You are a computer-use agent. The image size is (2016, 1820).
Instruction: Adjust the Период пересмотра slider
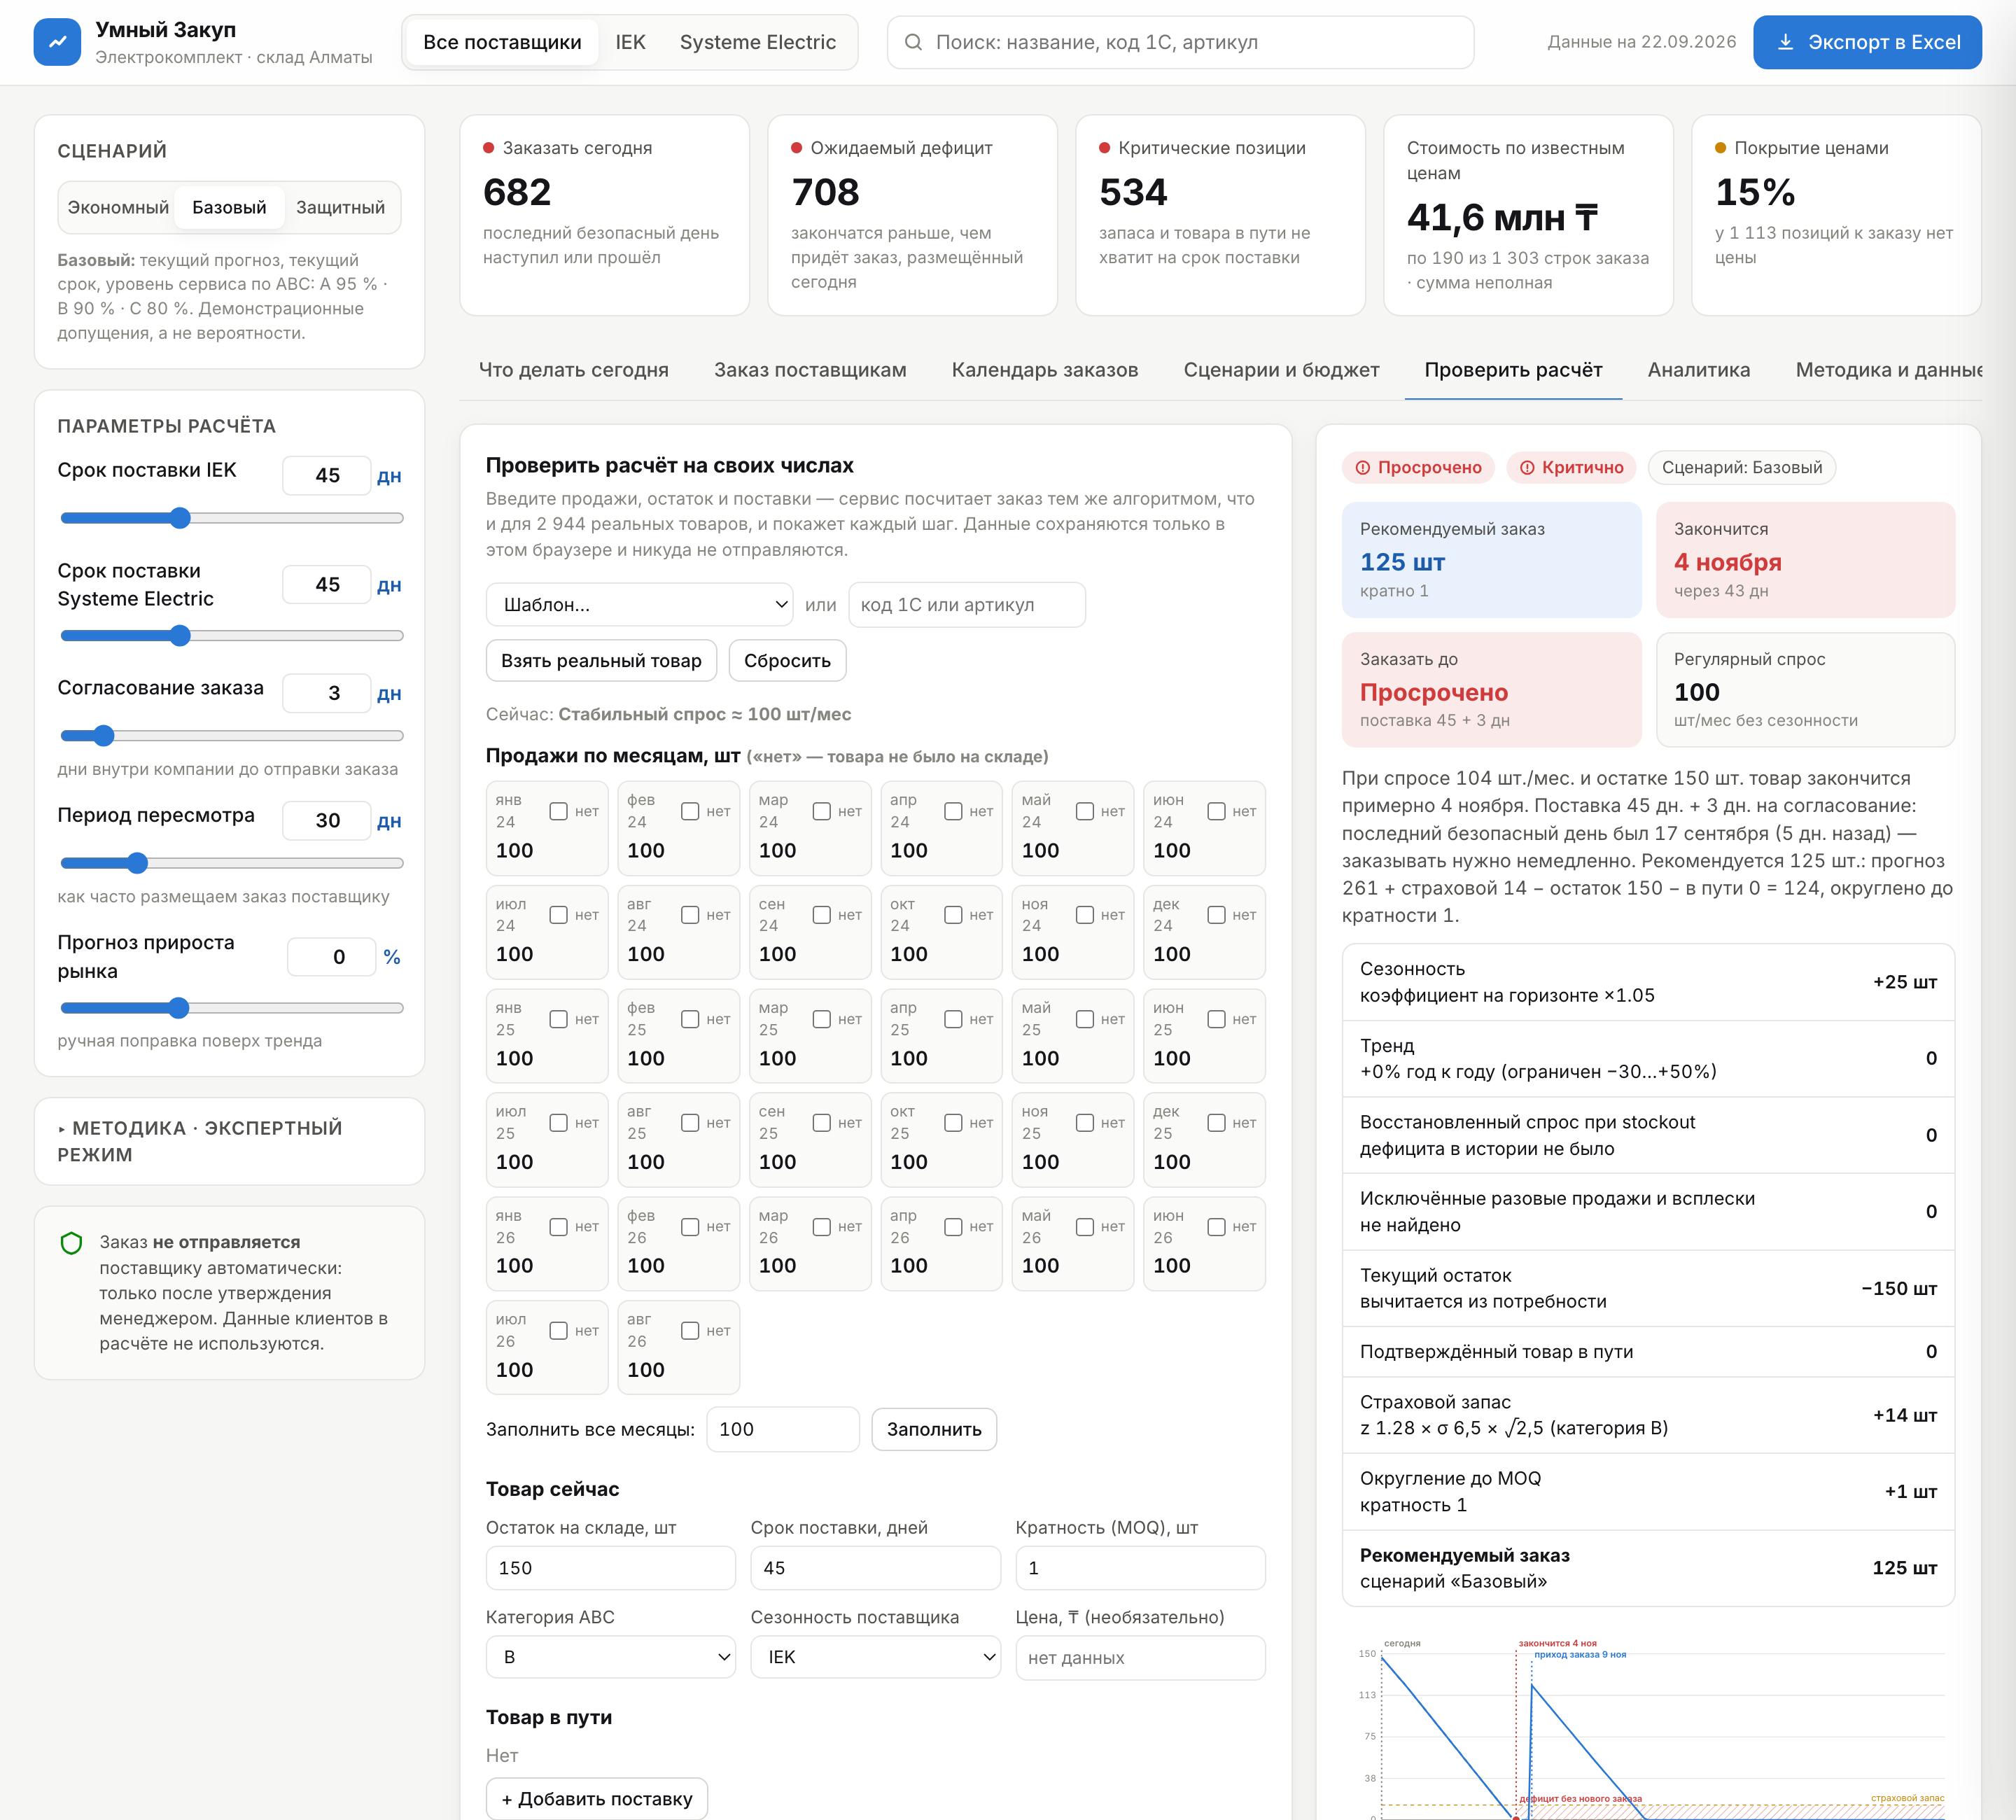click(x=231, y=863)
